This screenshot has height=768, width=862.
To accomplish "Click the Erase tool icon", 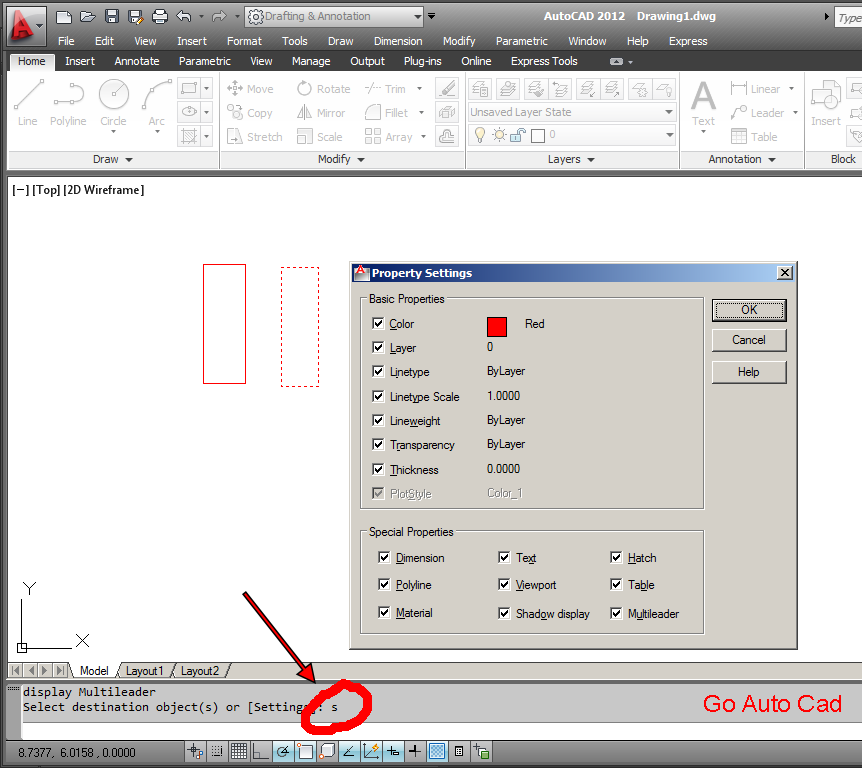I will (447, 89).
